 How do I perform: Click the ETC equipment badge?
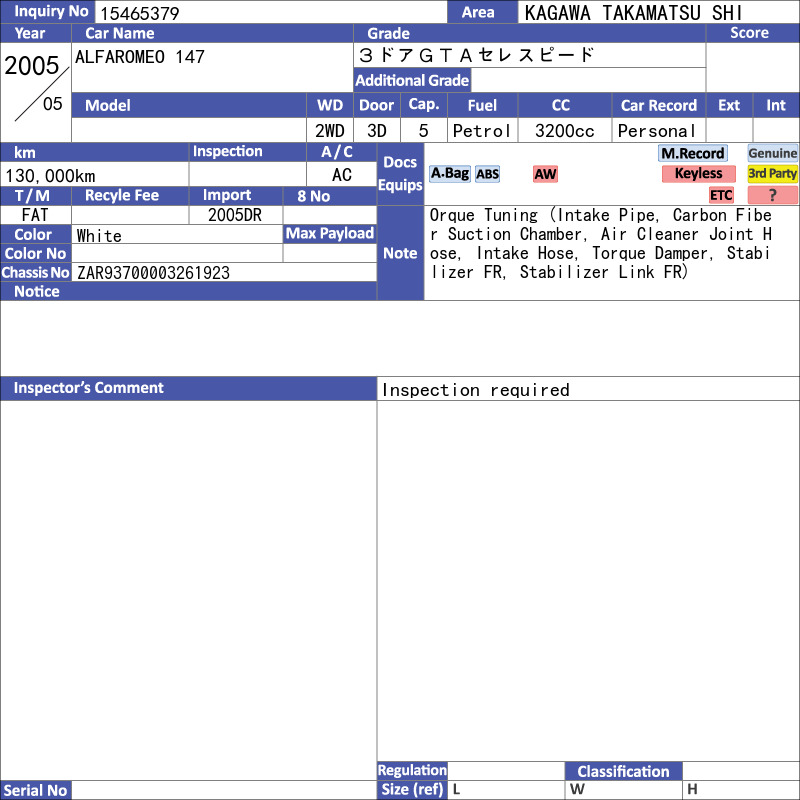click(x=721, y=195)
